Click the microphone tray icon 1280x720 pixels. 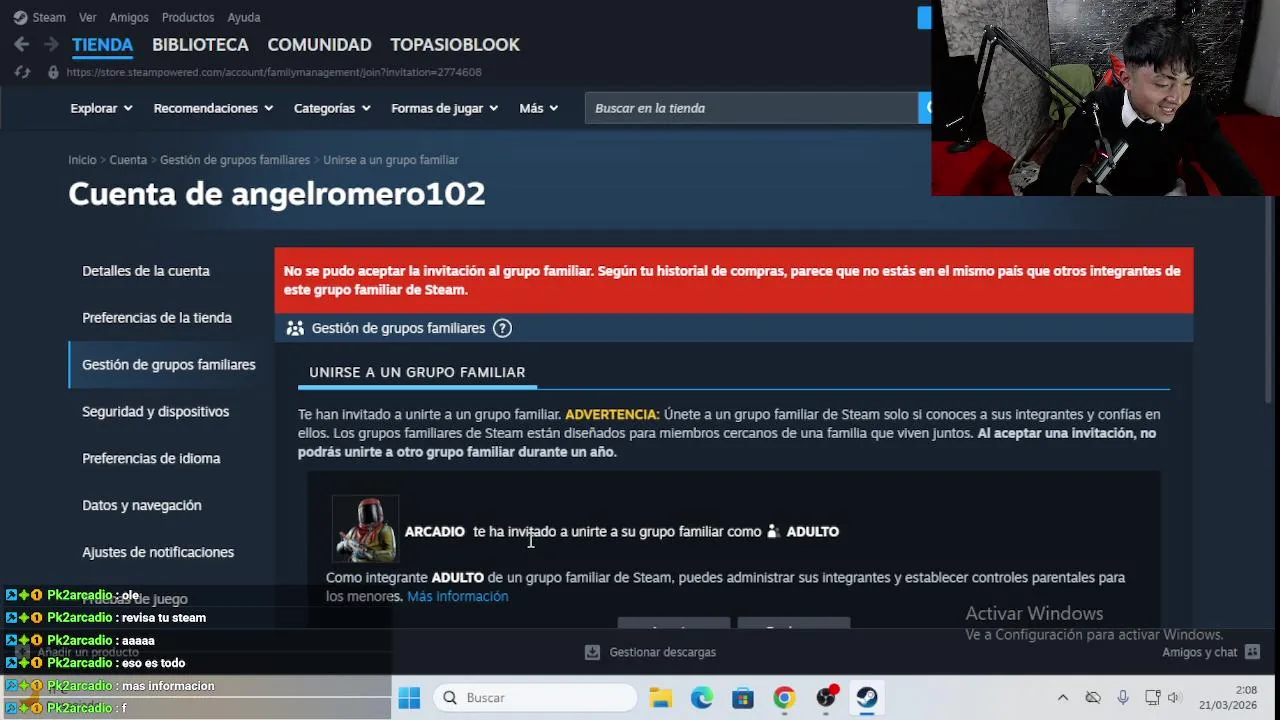click(1123, 697)
